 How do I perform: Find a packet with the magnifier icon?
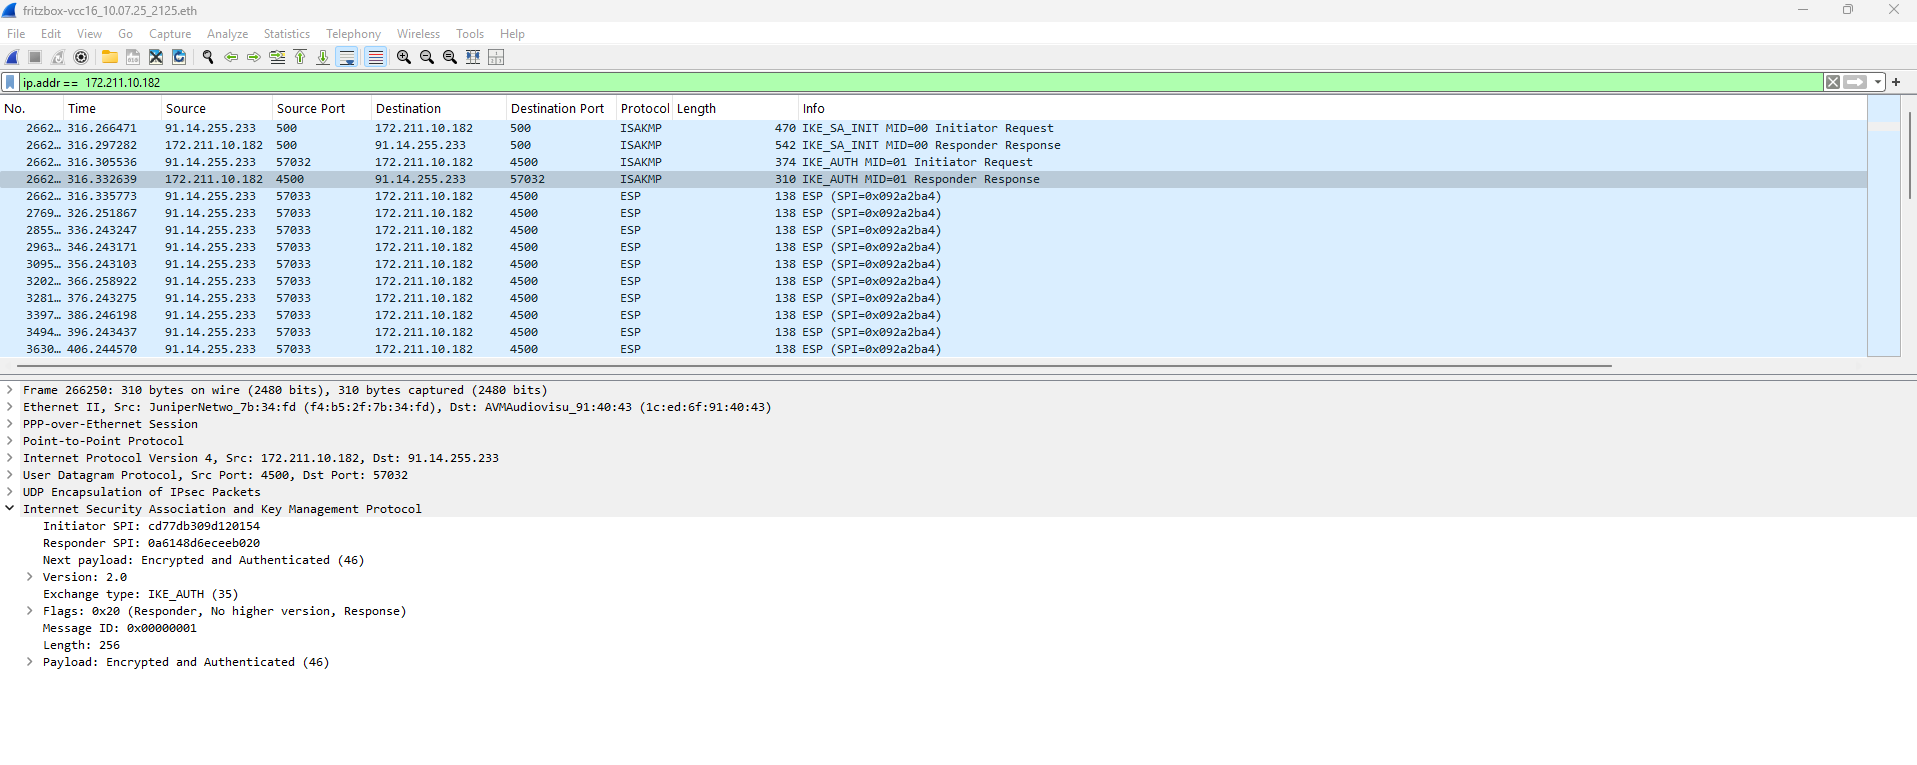208,57
